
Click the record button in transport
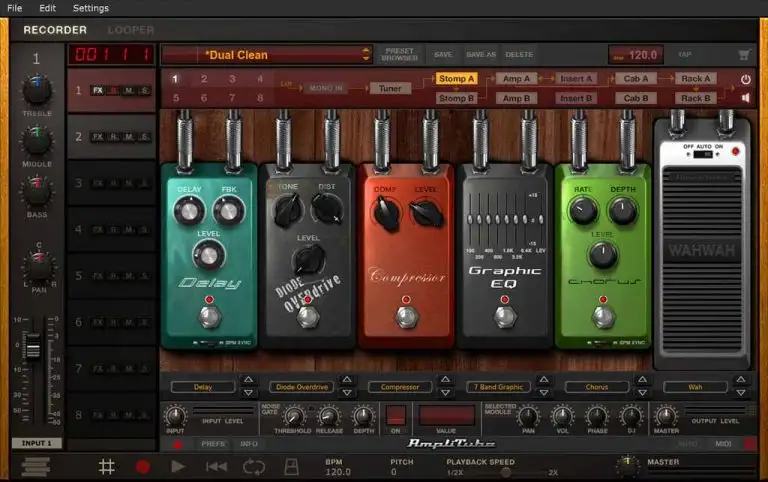(x=143, y=466)
